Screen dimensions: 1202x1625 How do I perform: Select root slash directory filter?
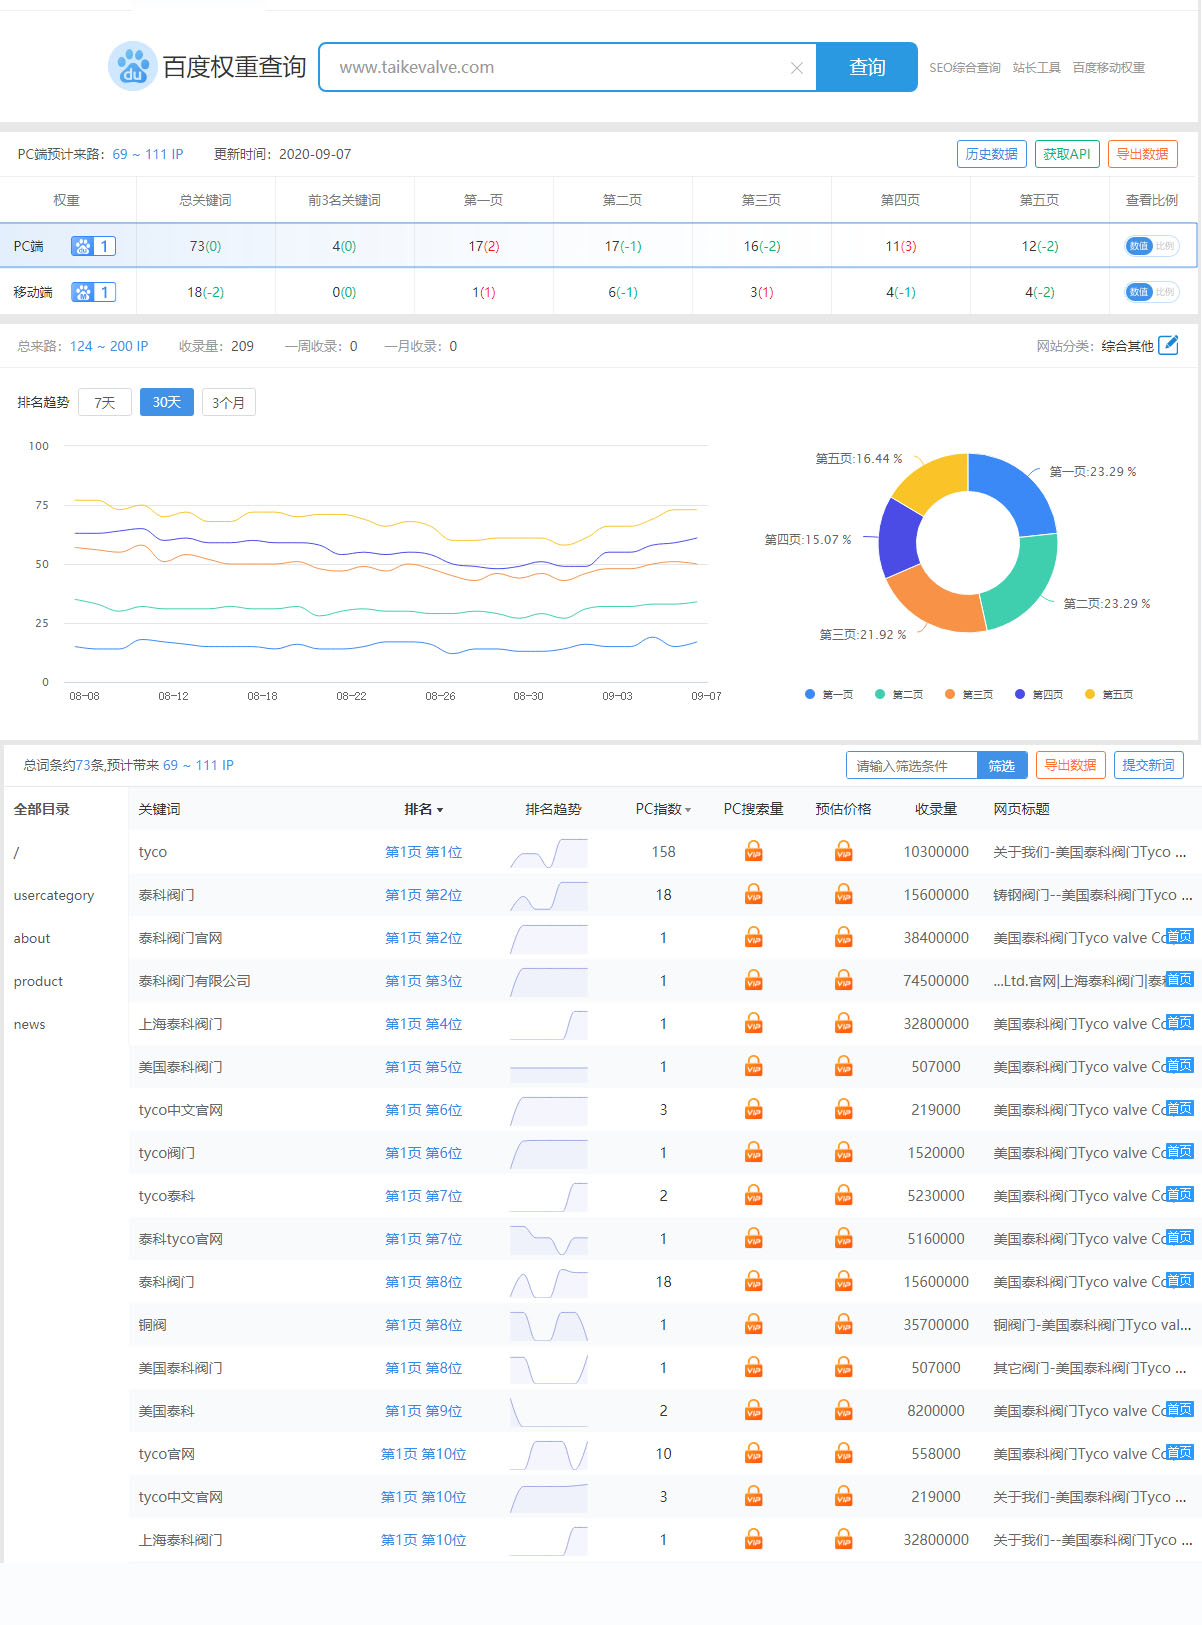tap(16, 852)
